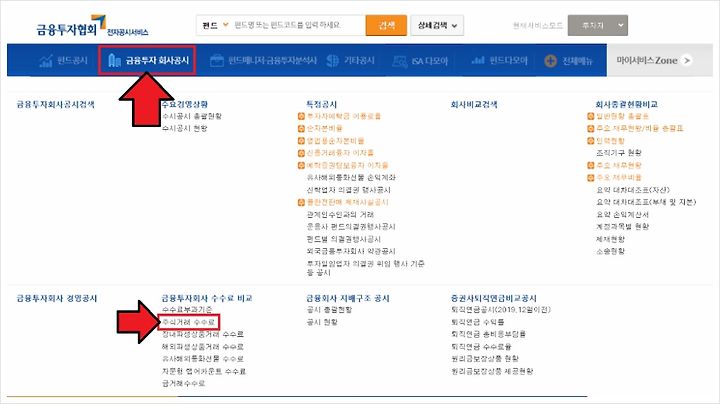Click the orange icon beside 불완전판매 제재사실공시

click(301, 202)
